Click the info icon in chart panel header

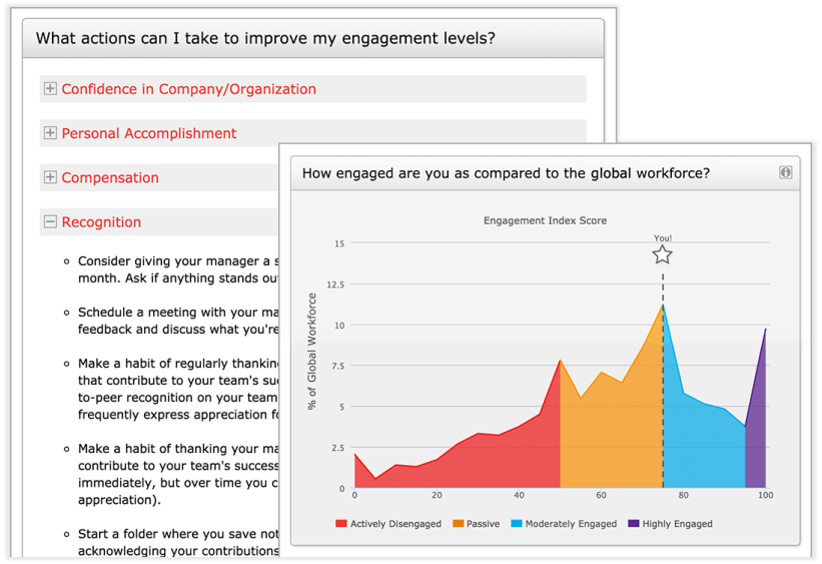(x=785, y=173)
